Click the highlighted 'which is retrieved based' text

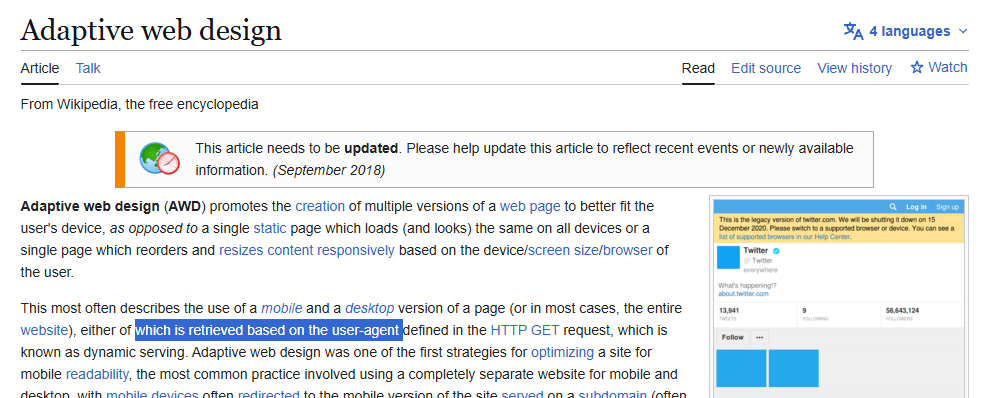[x=269, y=330]
